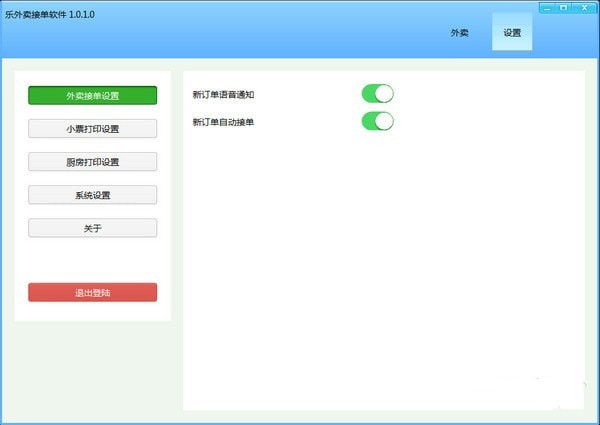600x425 pixels.
Task: Toggle 新订单语音通知 switch off
Action: coord(378,94)
